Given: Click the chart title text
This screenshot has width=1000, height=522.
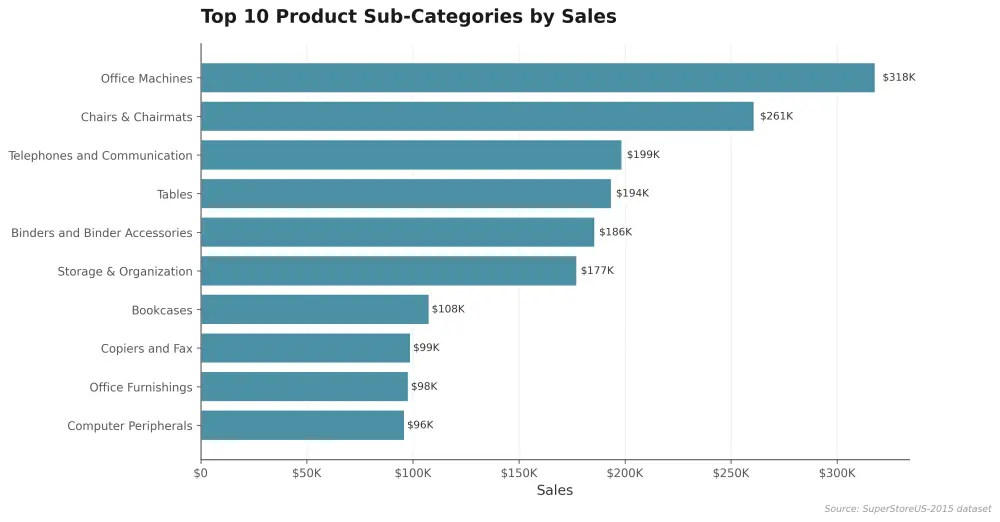Looking at the screenshot, I should [x=409, y=17].
